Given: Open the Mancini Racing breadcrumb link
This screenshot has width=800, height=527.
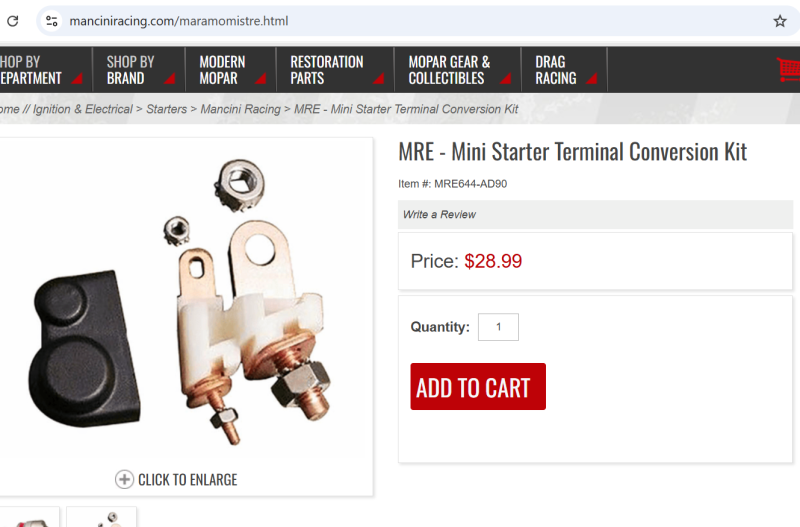Looking at the screenshot, I should pyautogui.click(x=240, y=109).
